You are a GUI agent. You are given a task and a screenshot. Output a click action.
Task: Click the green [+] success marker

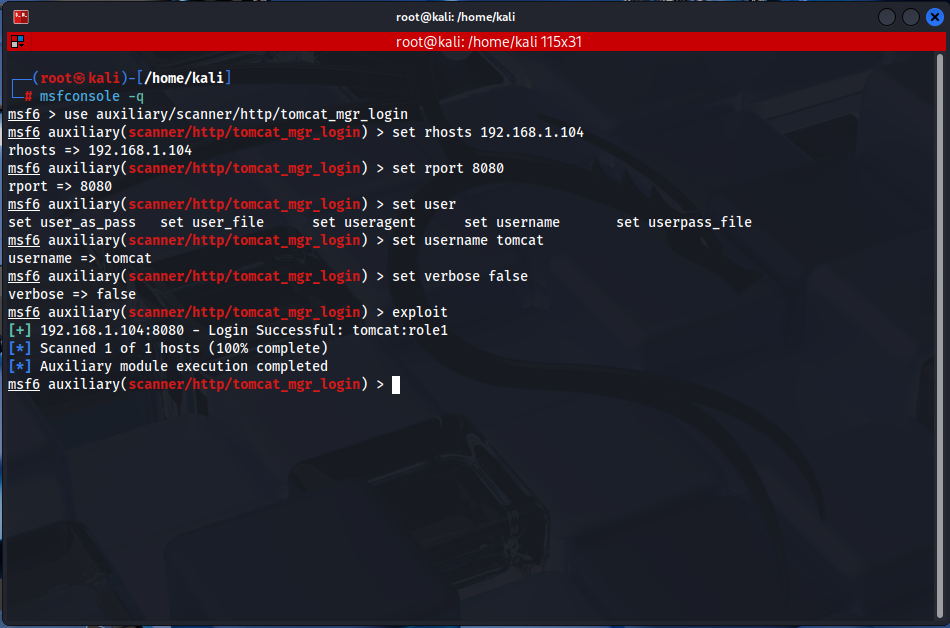20,330
